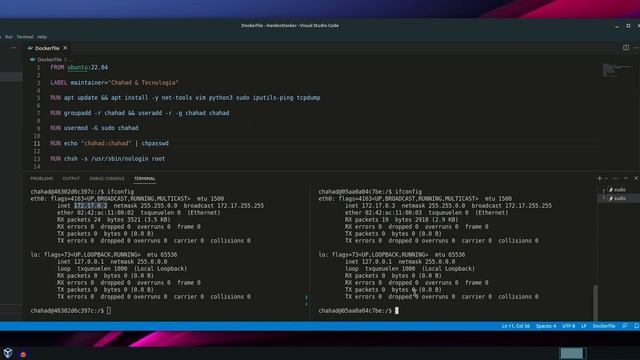Focus the right terminal prompt chahad@05aa0a04c7be

tap(355, 311)
